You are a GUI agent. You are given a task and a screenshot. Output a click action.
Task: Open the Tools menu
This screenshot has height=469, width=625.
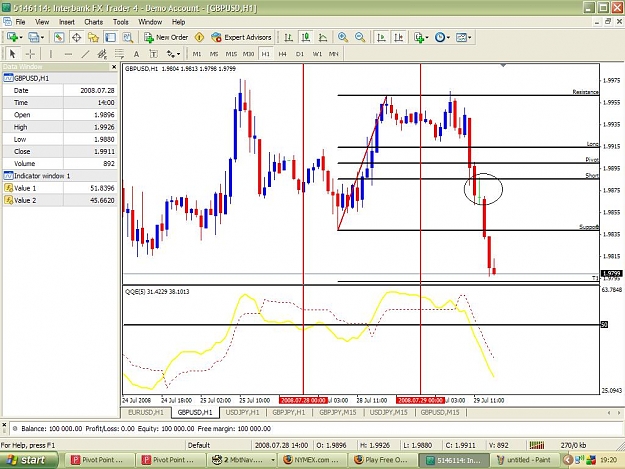(x=121, y=22)
